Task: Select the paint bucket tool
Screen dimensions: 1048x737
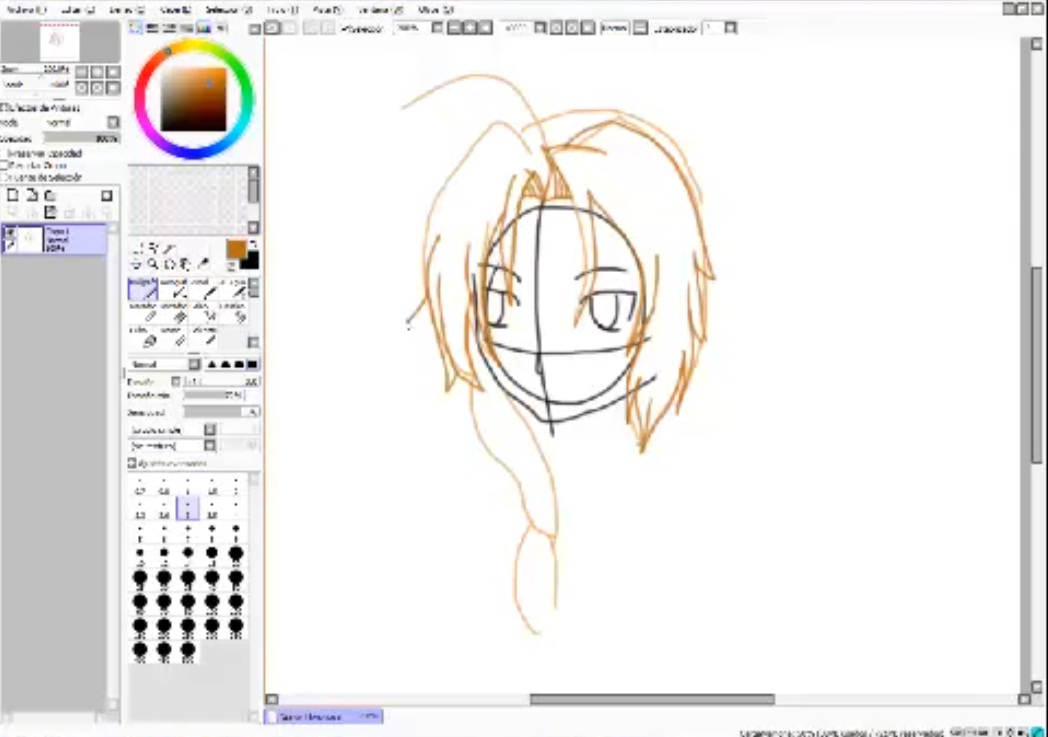Action: click(142, 338)
